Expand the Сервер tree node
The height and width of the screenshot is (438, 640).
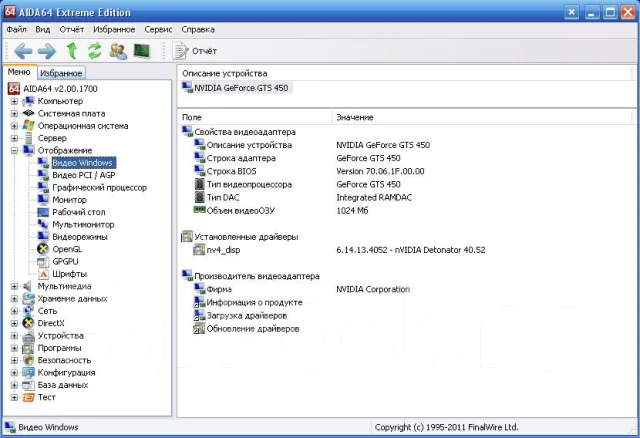point(14,138)
